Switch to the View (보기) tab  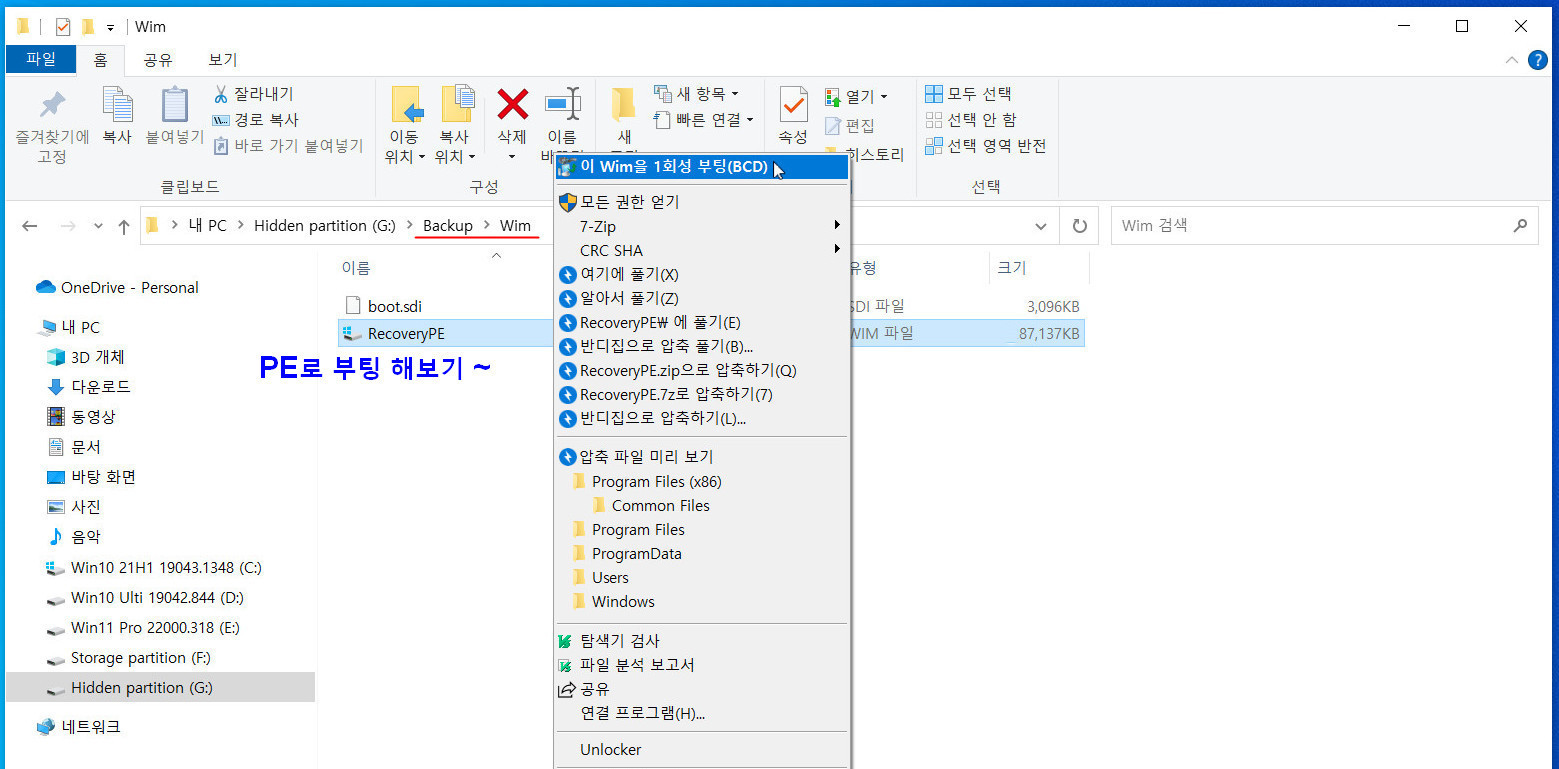(222, 60)
